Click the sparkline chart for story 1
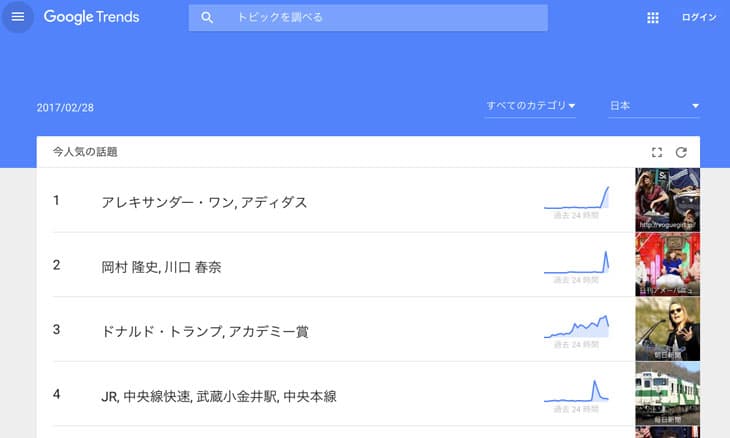Viewport: 730px width, 438px height. 576,197
